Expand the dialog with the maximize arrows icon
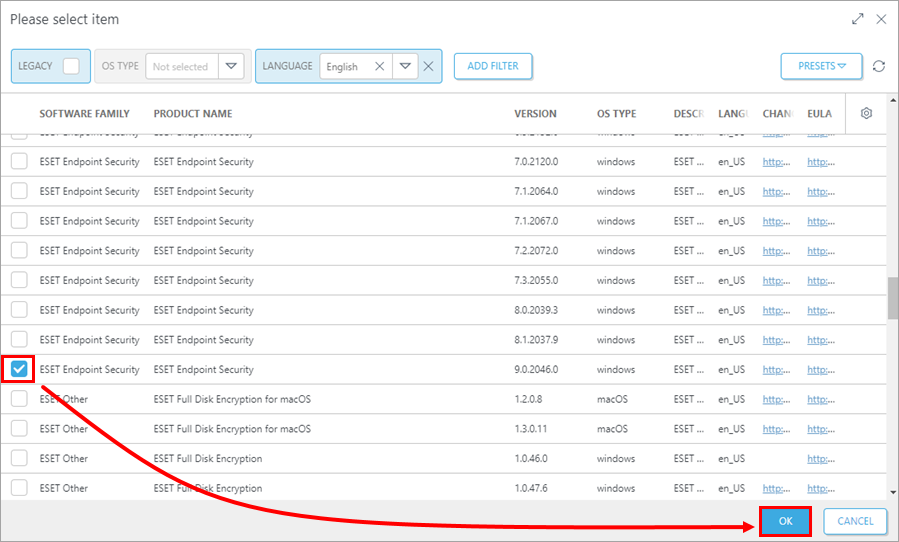The height and width of the screenshot is (542, 899). [x=857, y=19]
